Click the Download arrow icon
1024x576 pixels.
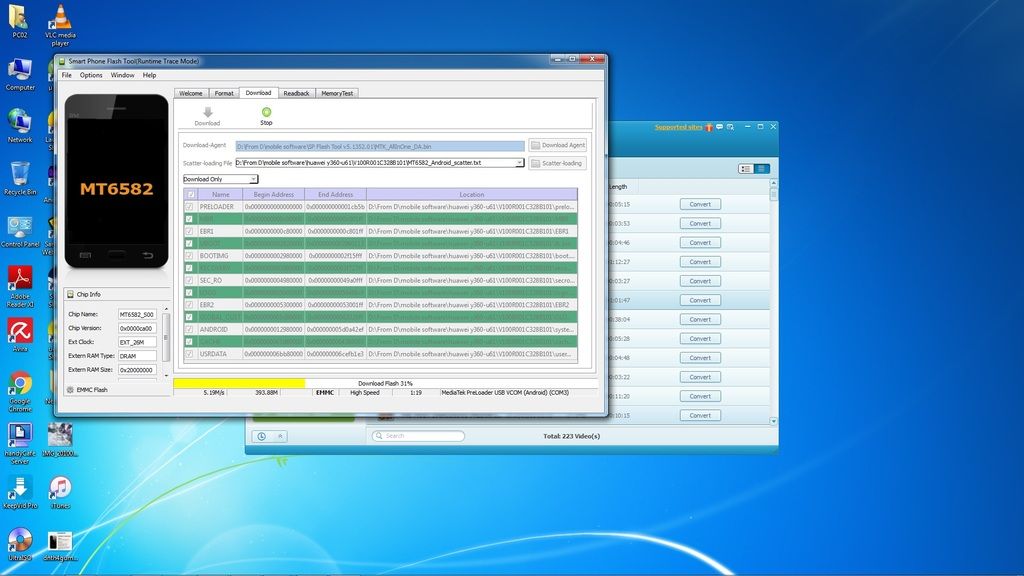[x=207, y=113]
